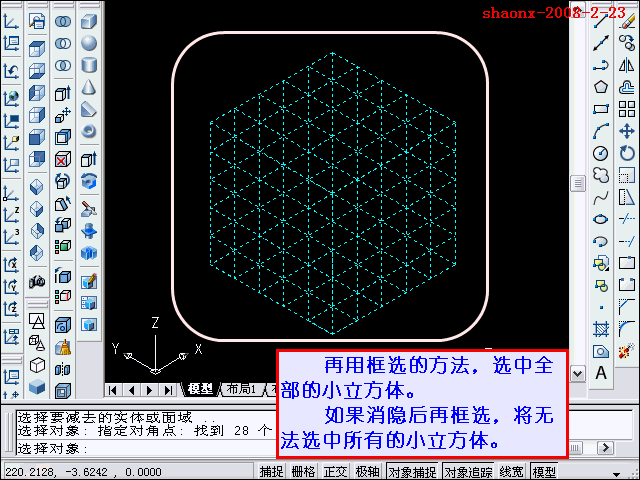Select the Line draw tool
The image size is (640, 480).
tap(600, 21)
